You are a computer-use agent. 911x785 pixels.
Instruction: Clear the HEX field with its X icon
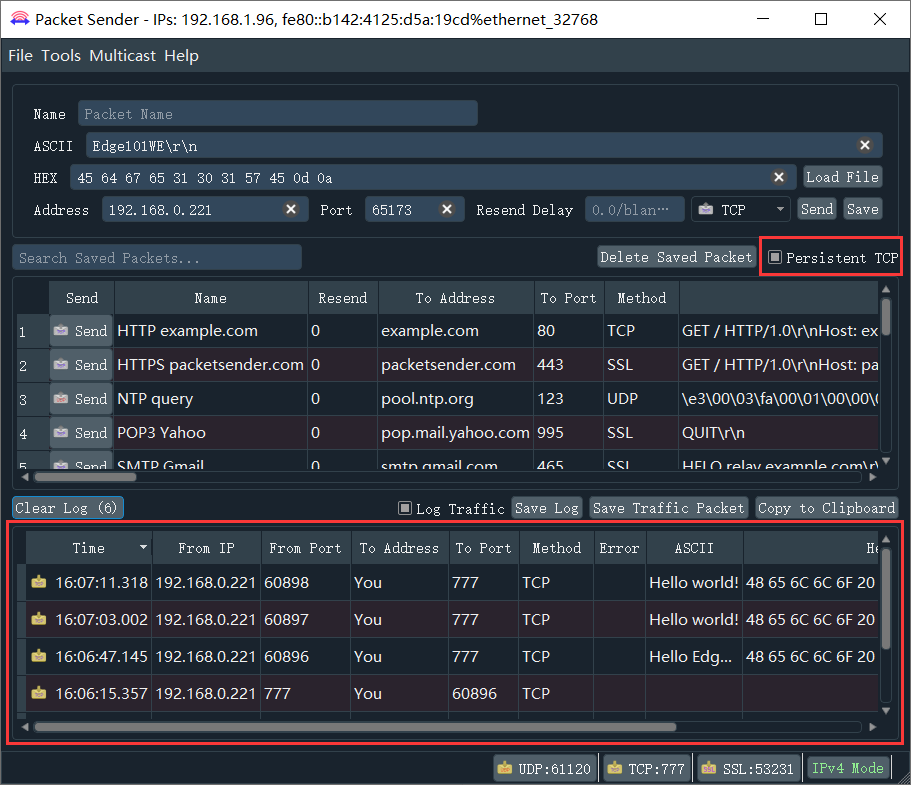(779, 177)
